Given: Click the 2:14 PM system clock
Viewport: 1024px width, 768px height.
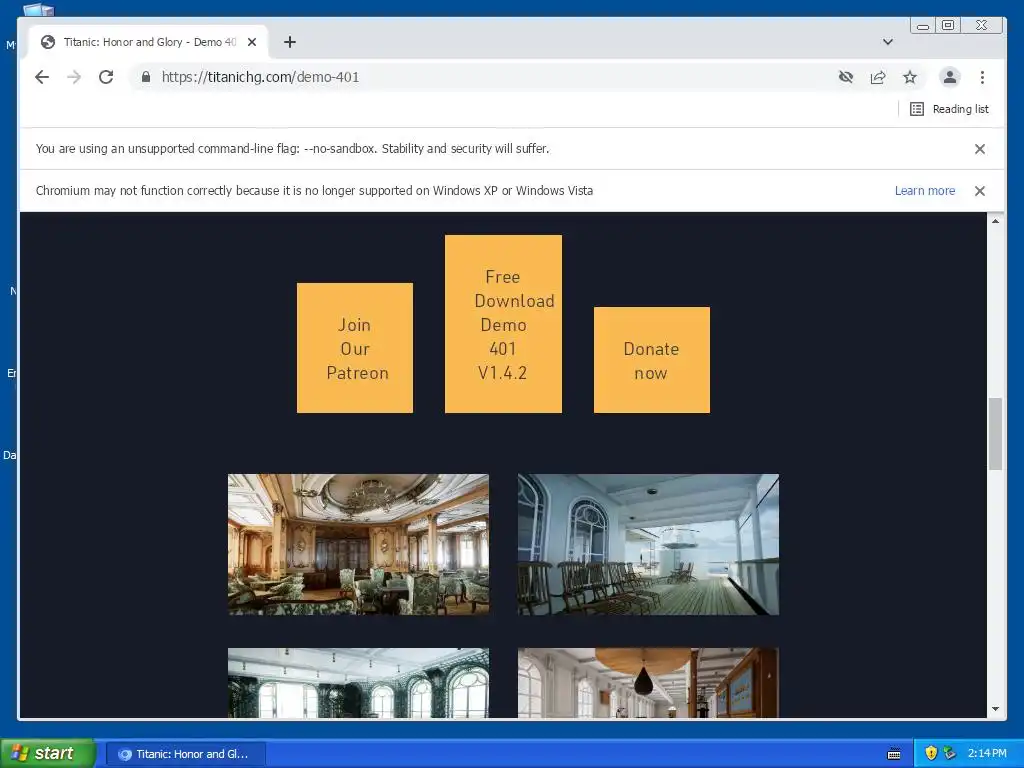Looking at the screenshot, I should point(987,754).
